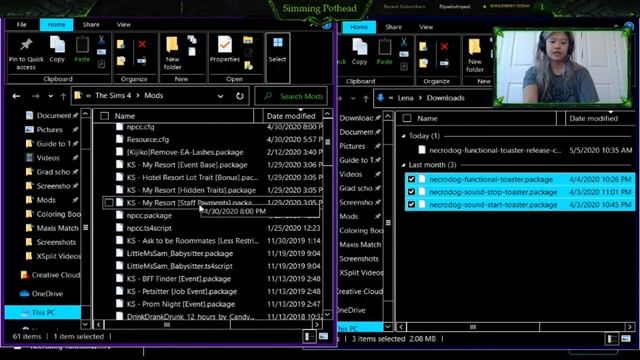This screenshot has width=640, height=360.
Task: Uncheck necrodog-sound-start-toaster.package checkbox
Action: pyautogui.click(x=411, y=204)
